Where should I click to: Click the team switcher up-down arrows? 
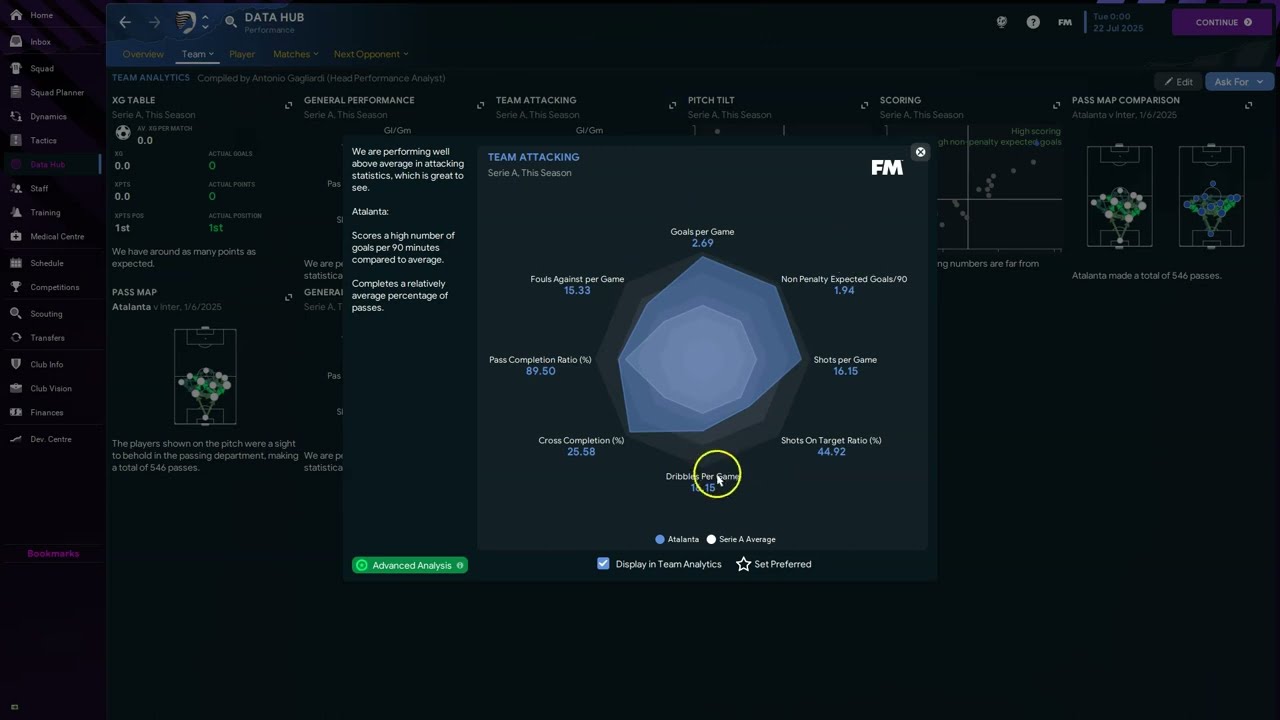[205, 22]
